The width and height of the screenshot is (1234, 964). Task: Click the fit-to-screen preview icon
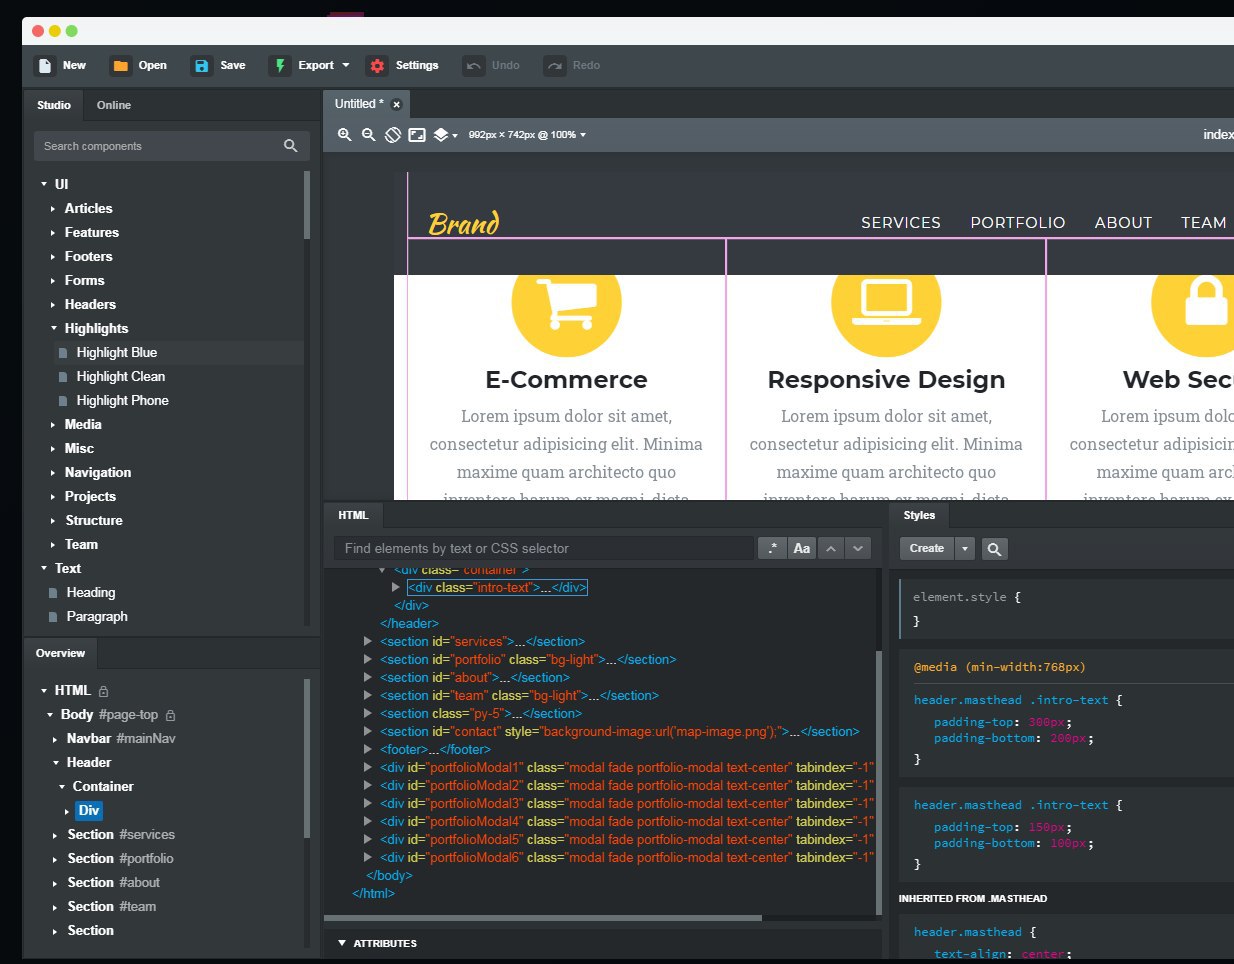[417, 135]
